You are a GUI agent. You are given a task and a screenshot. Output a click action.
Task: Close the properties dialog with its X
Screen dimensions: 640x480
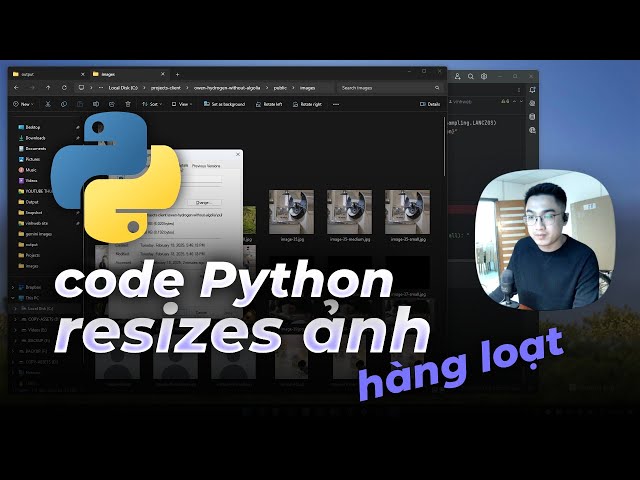point(238,154)
